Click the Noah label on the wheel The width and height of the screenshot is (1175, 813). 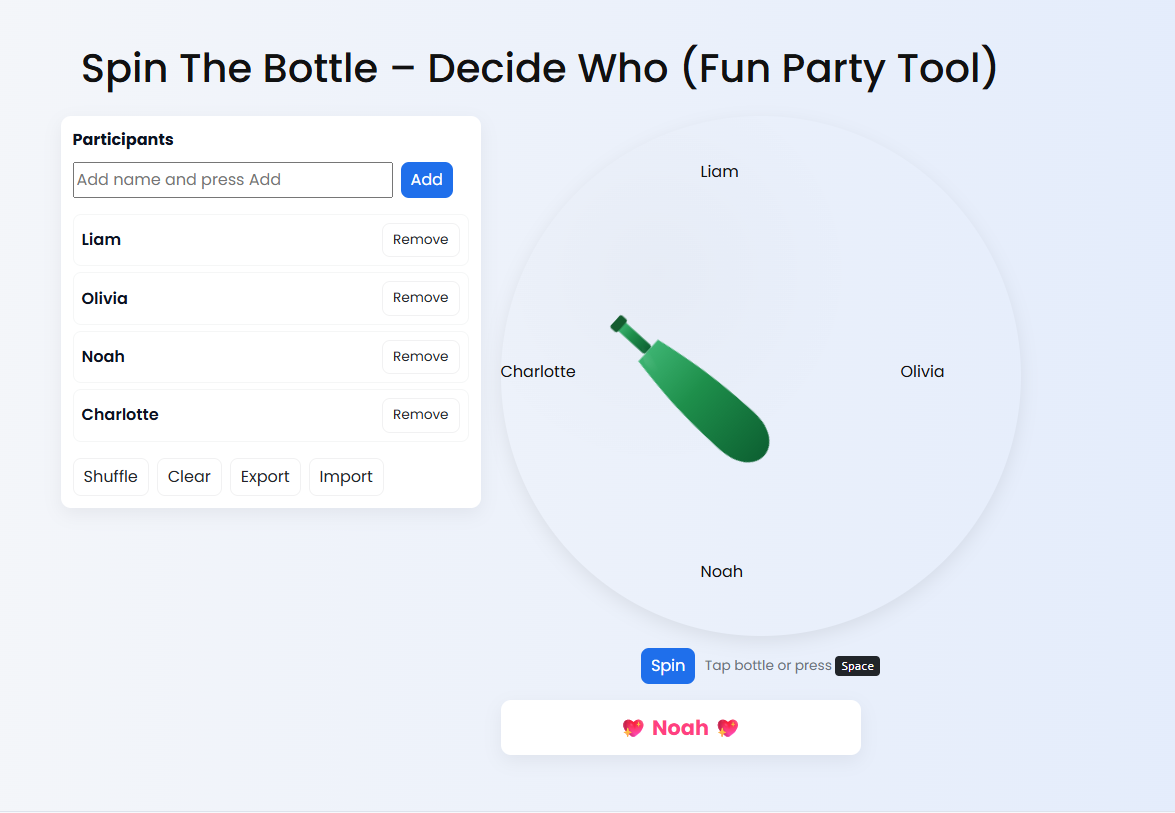click(x=721, y=572)
